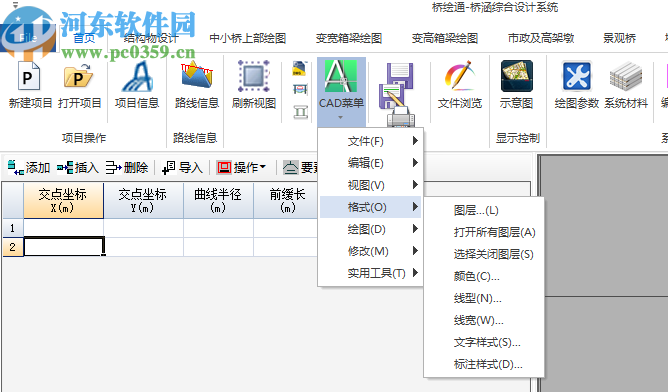This screenshot has height=392, width=668.
Task: Open 路线信息 route information icon
Action: tap(196, 75)
